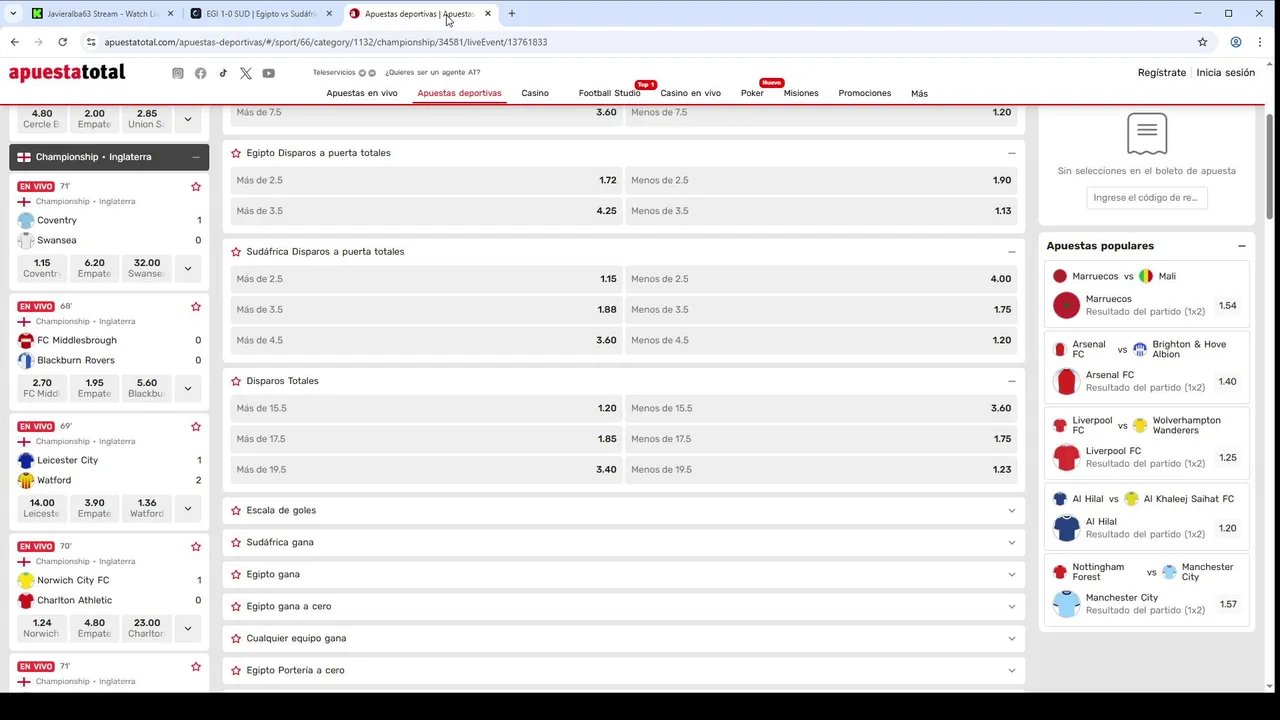Expand the Sudáfrica gana market
This screenshot has width=1280, height=720.
(x=1012, y=542)
